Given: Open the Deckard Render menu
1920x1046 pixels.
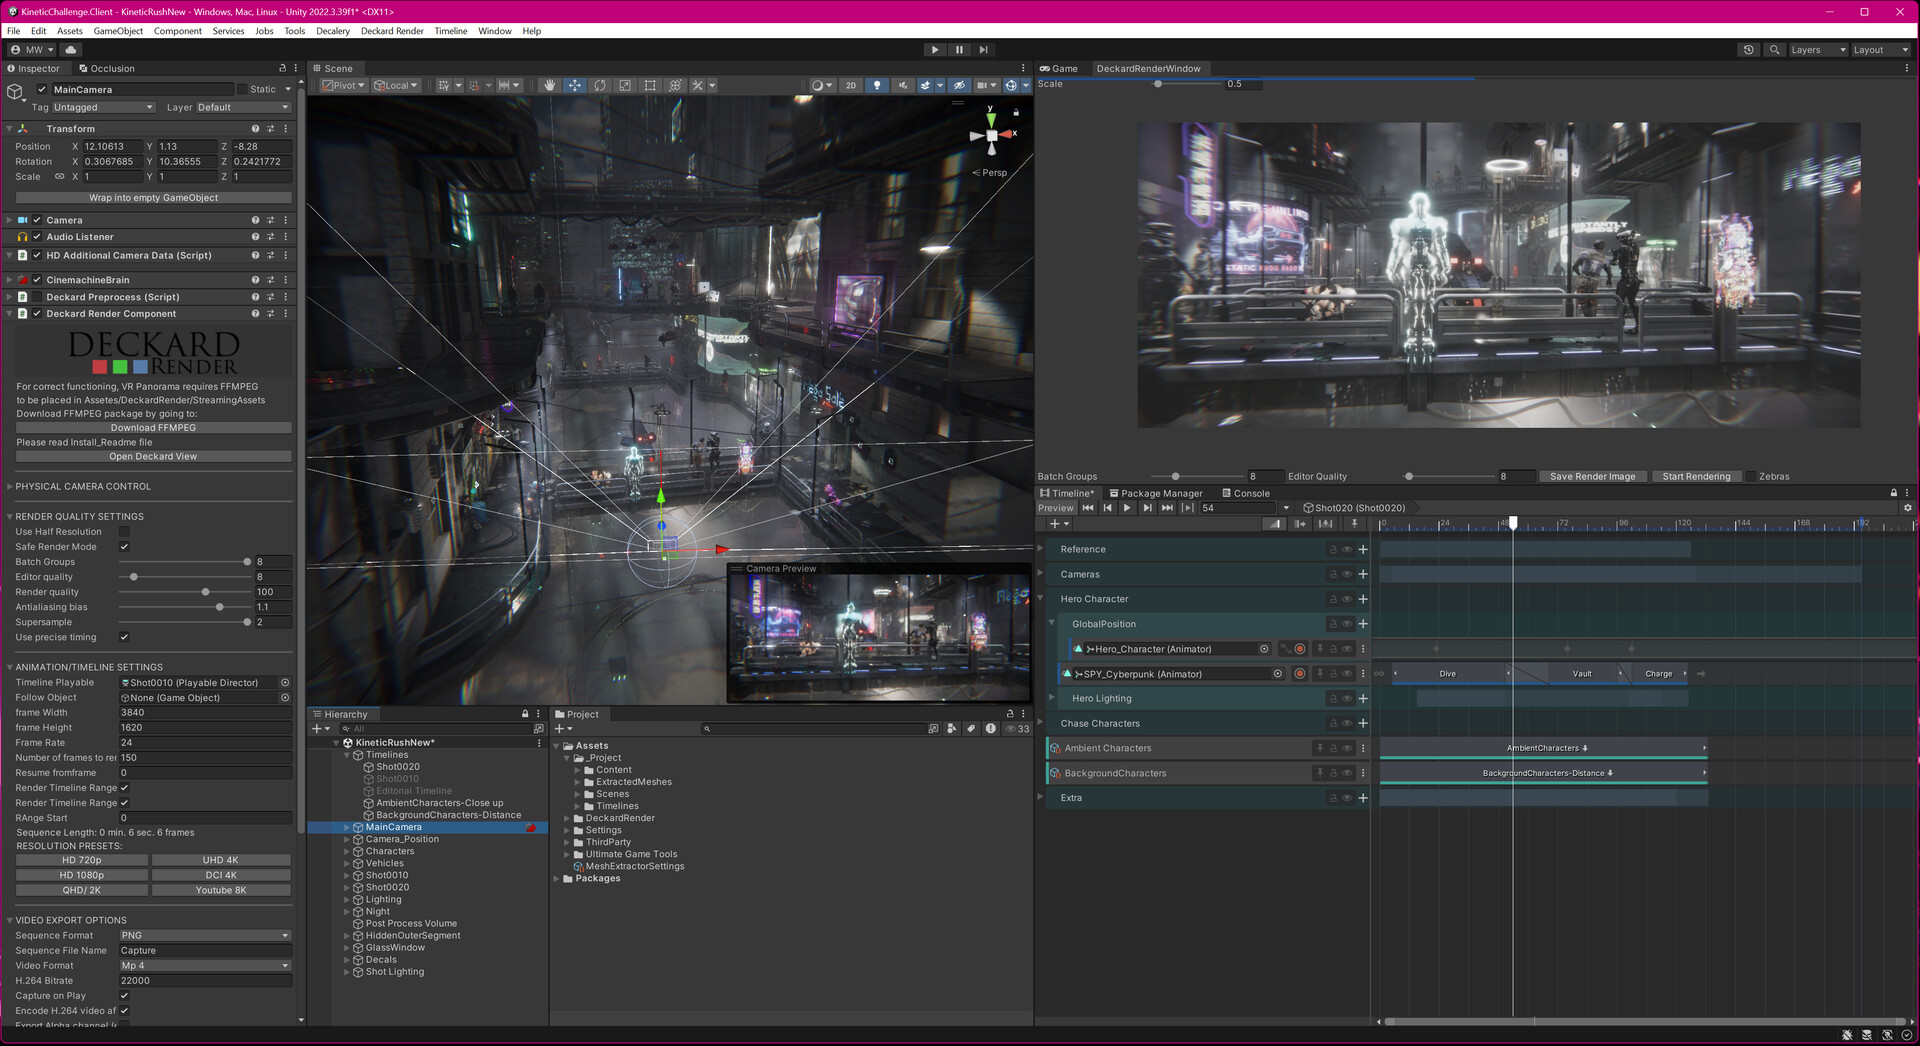Looking at the screenshot, I should pyautogui.click(x=392, y=31).
